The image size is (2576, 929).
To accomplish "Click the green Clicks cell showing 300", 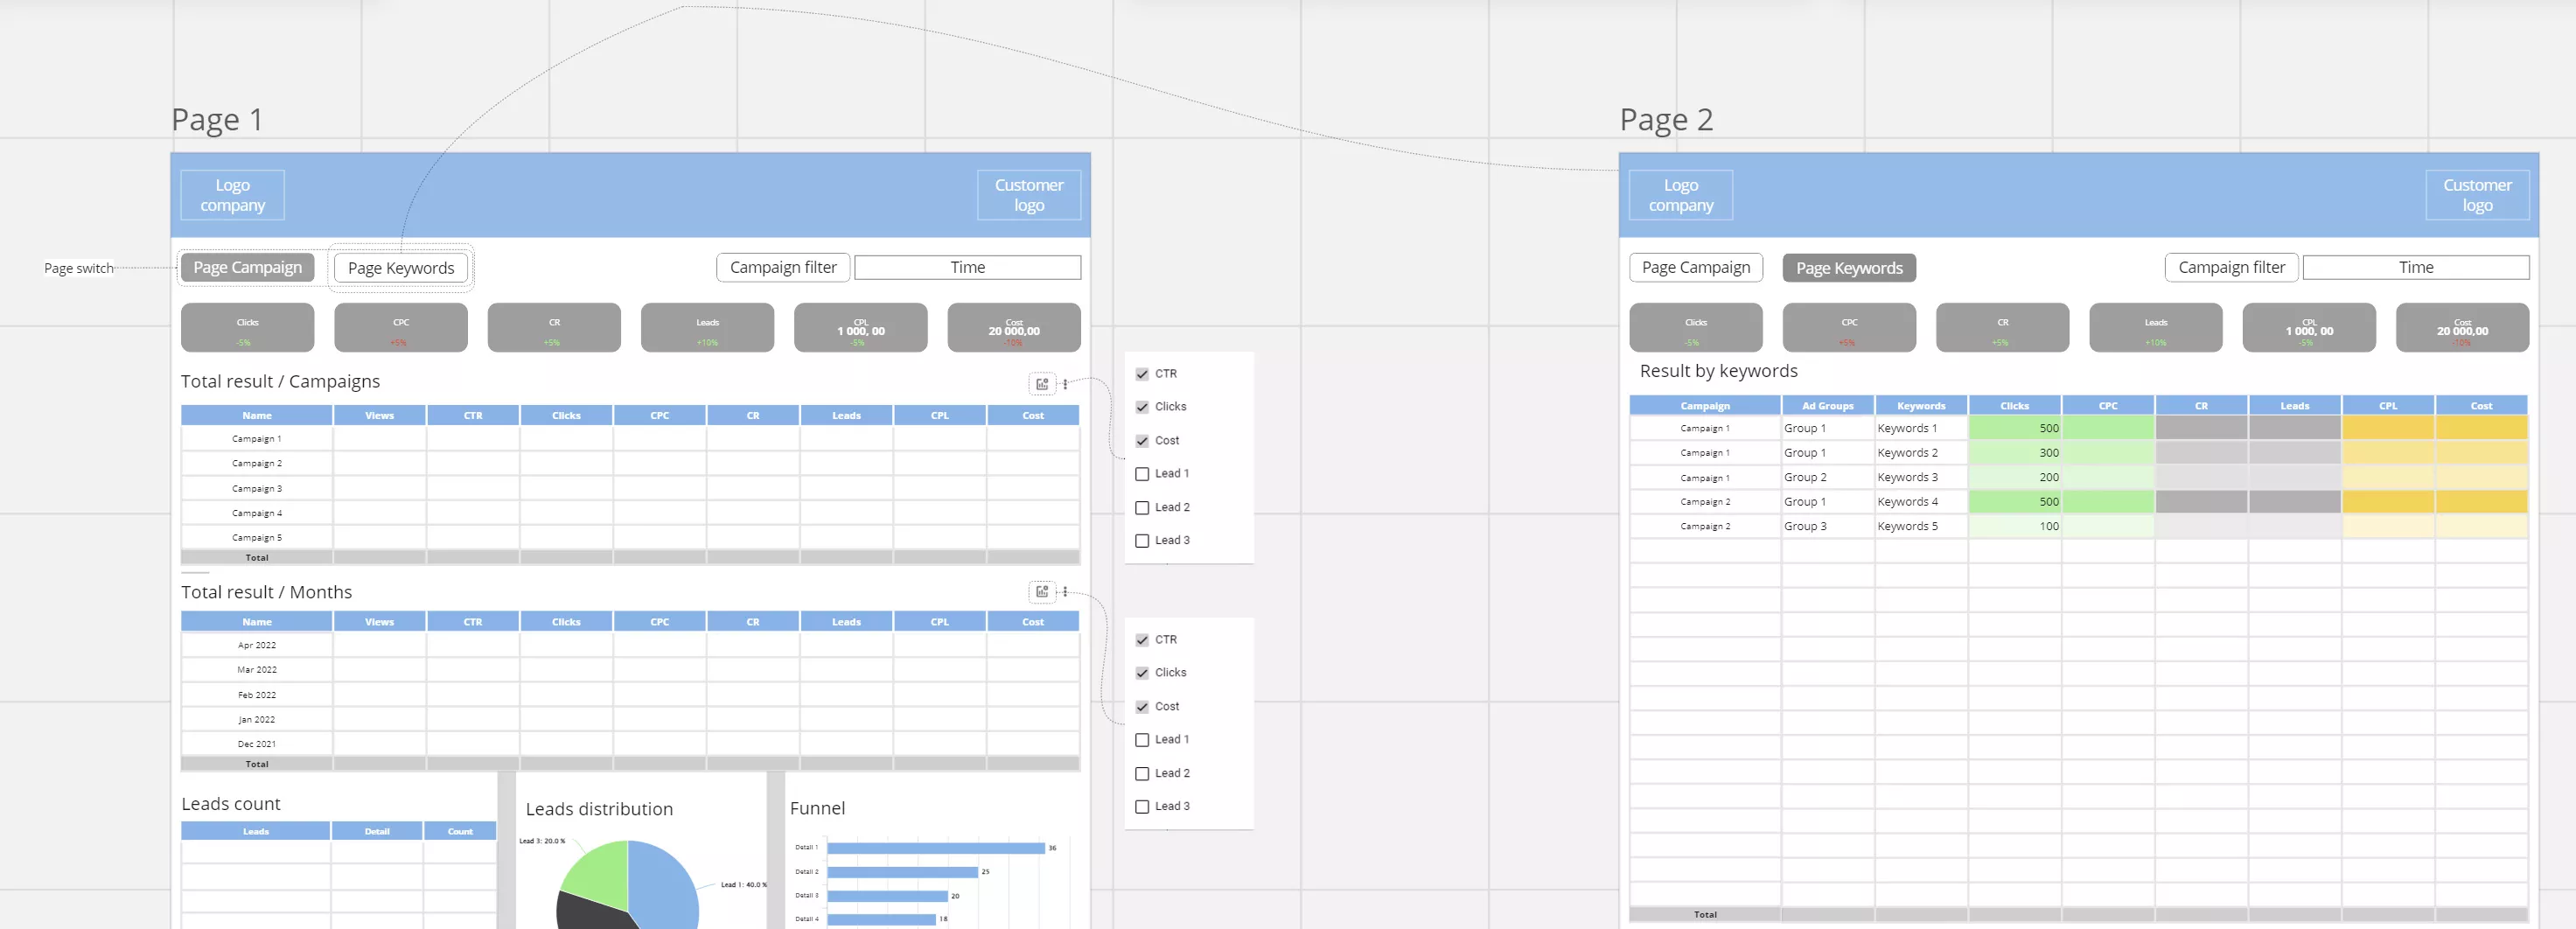I will (2014, 453).
